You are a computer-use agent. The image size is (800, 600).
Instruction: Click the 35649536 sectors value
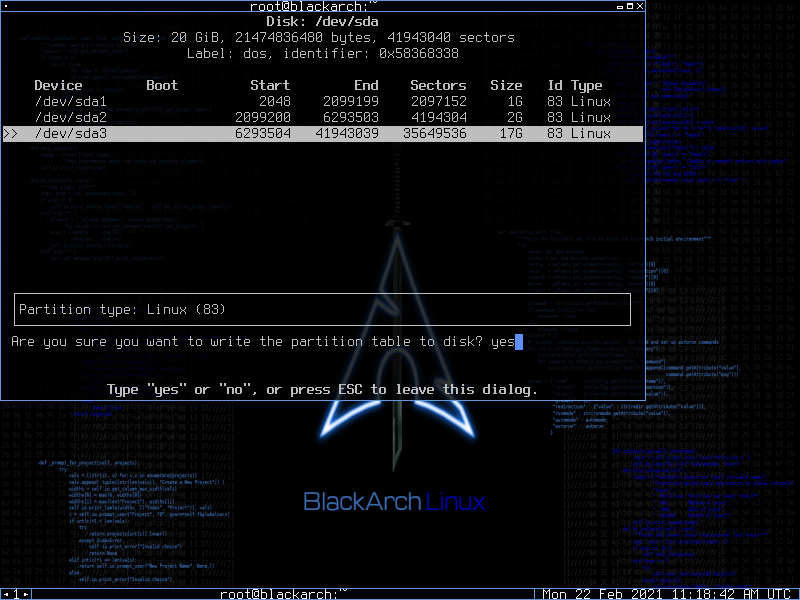(x=435, y=134)
